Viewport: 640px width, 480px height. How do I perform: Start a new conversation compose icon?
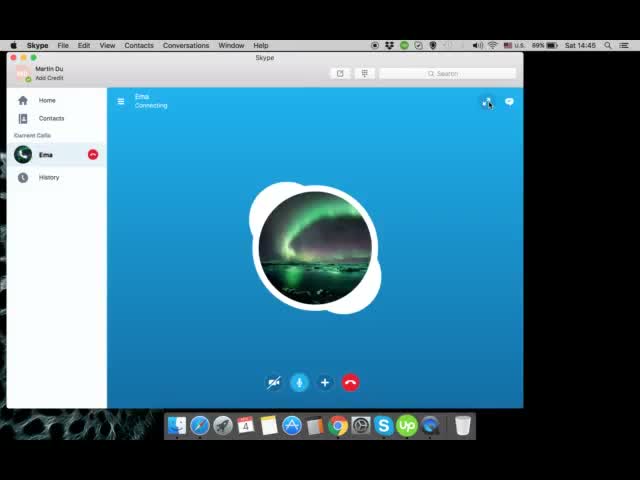click(x=340, y=73)
